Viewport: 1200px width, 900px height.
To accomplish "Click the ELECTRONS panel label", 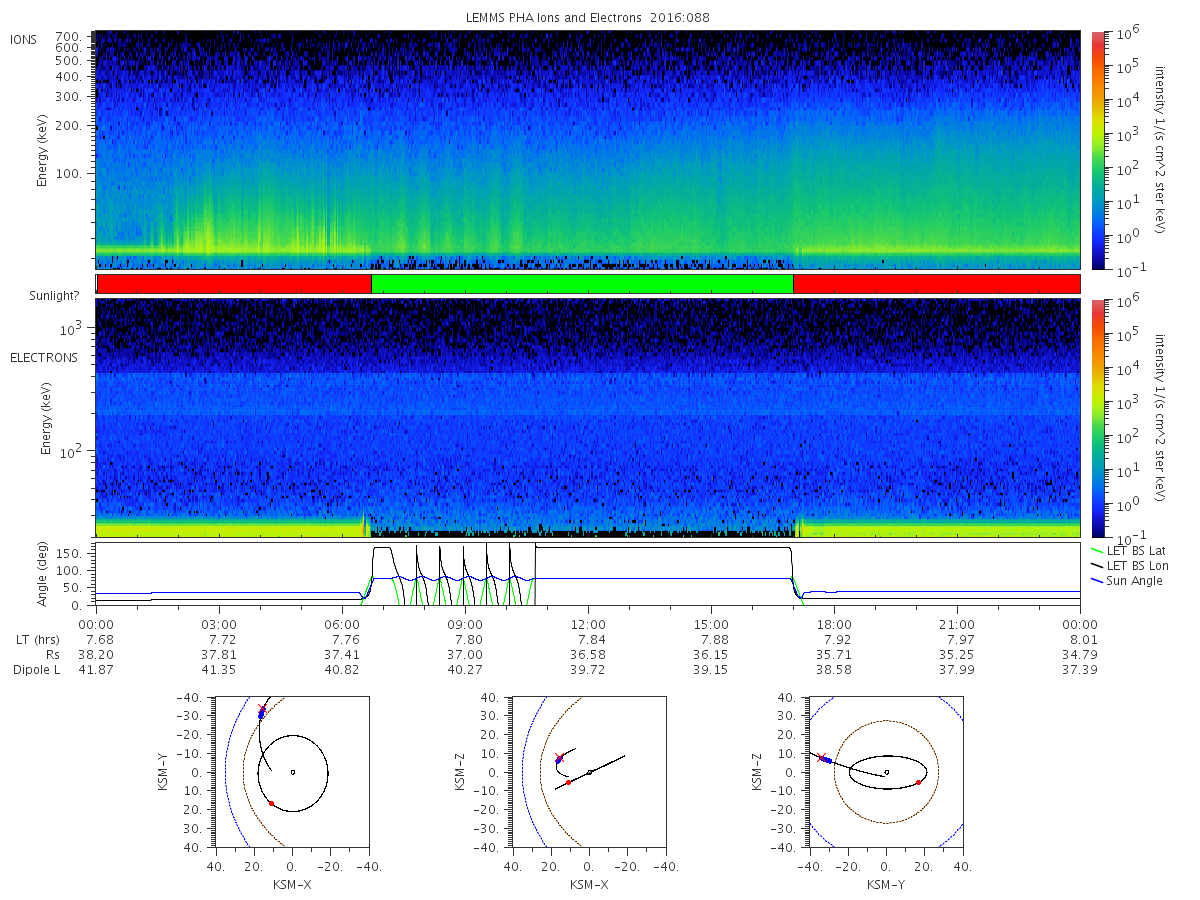I will tap(44, 357).
